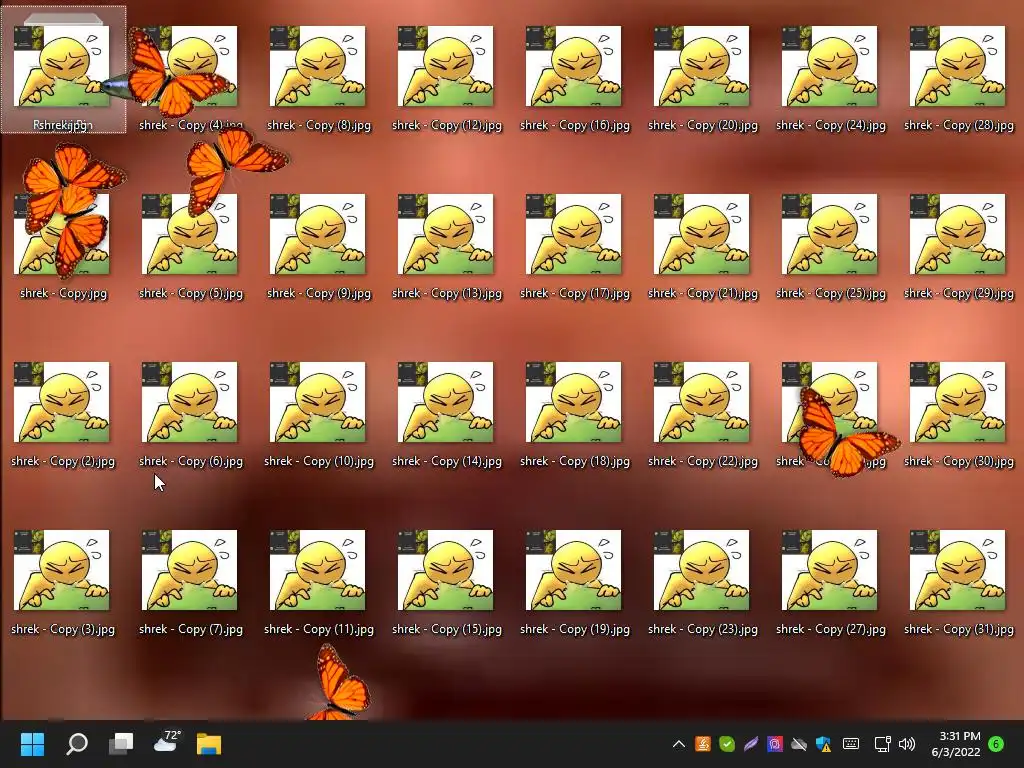
Task: Open Windows Security warning shield icon
Action: click(x=824, y=744)
